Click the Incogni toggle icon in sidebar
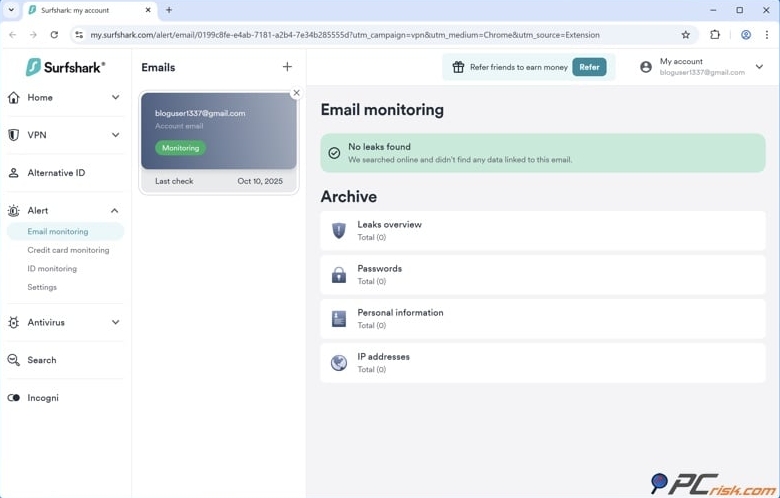This screenshot has height=498, width=780. [14, 398]
